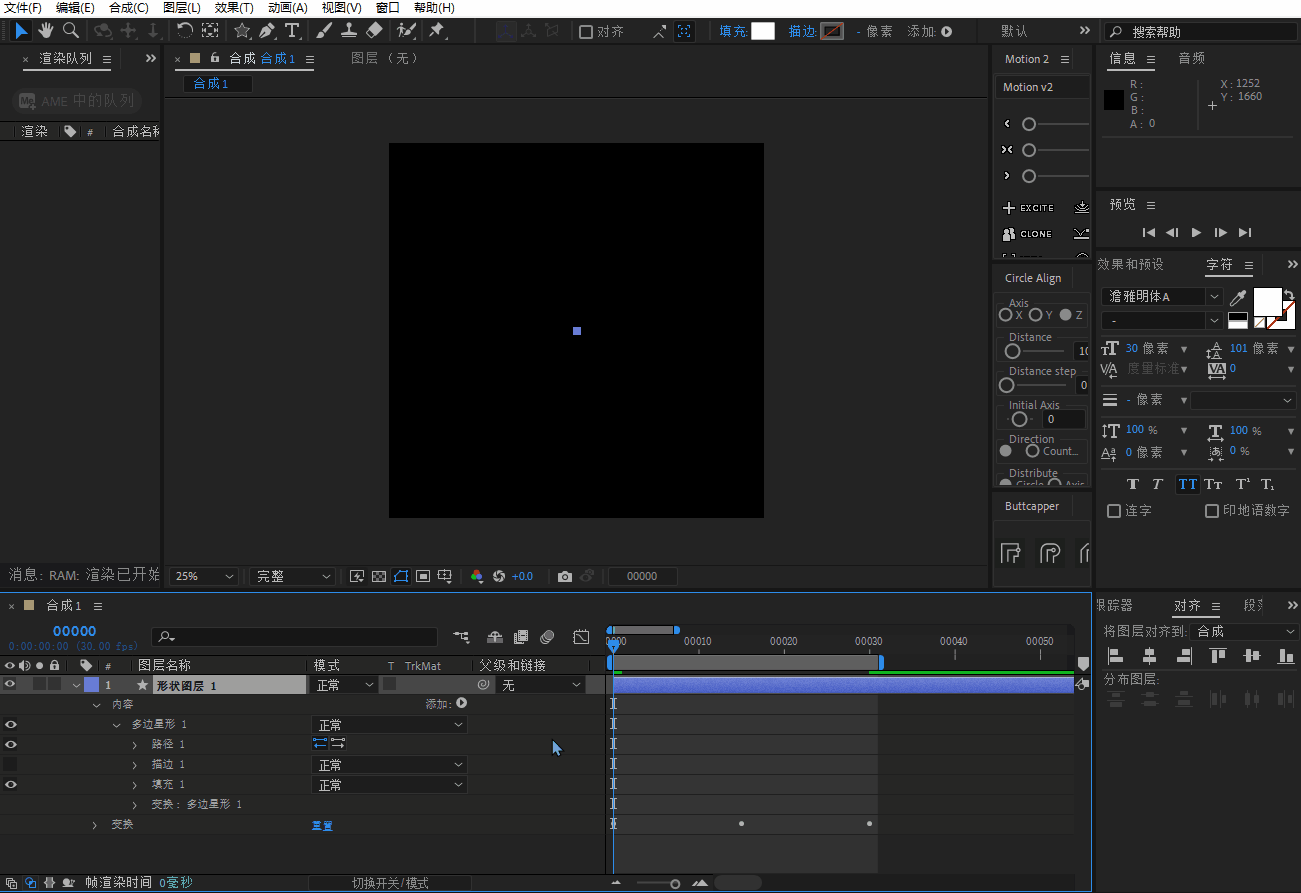
Task: Open the 25% zoom level dropdown
Action: pyautogui.click(x=205, y=576)
